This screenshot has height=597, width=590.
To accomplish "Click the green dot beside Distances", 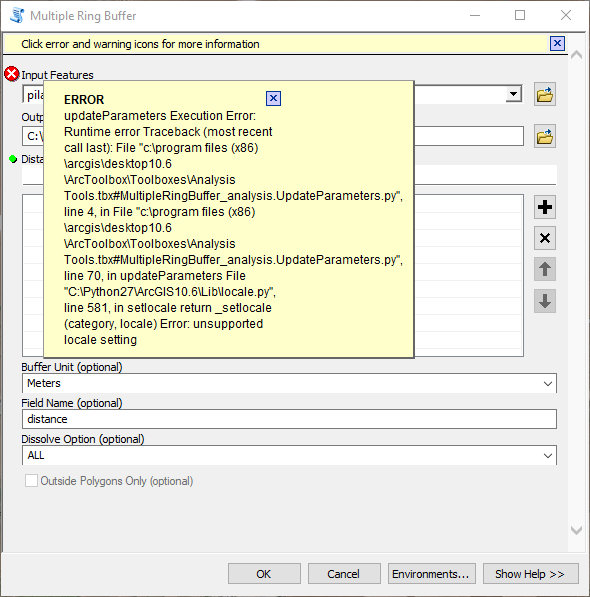I will click(x=13, y=159).
